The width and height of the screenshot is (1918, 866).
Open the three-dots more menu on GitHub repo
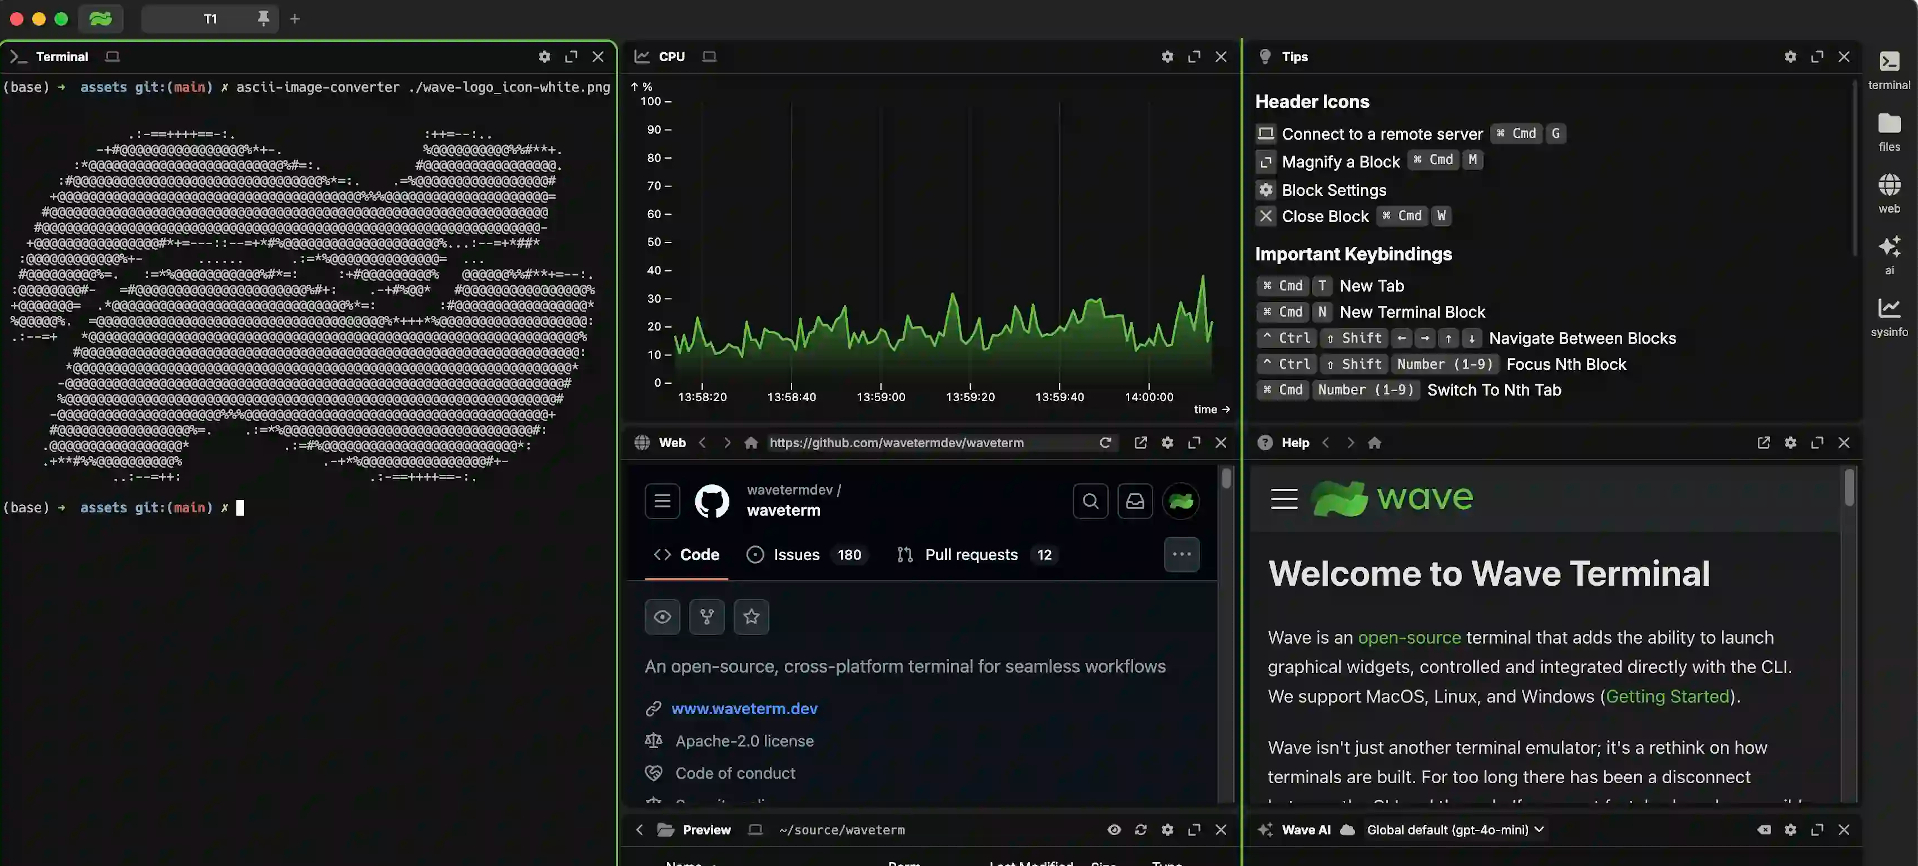1182,554
